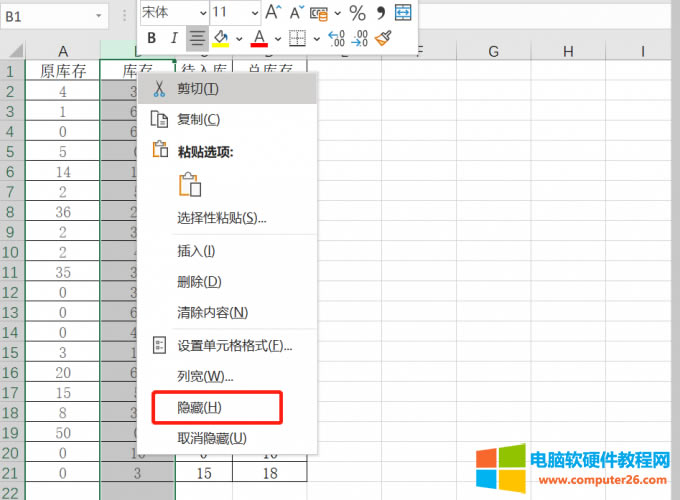Select row 21 header
Image resolution: width=680 pixels, height=500 pixels.
[x=12, y=473]
